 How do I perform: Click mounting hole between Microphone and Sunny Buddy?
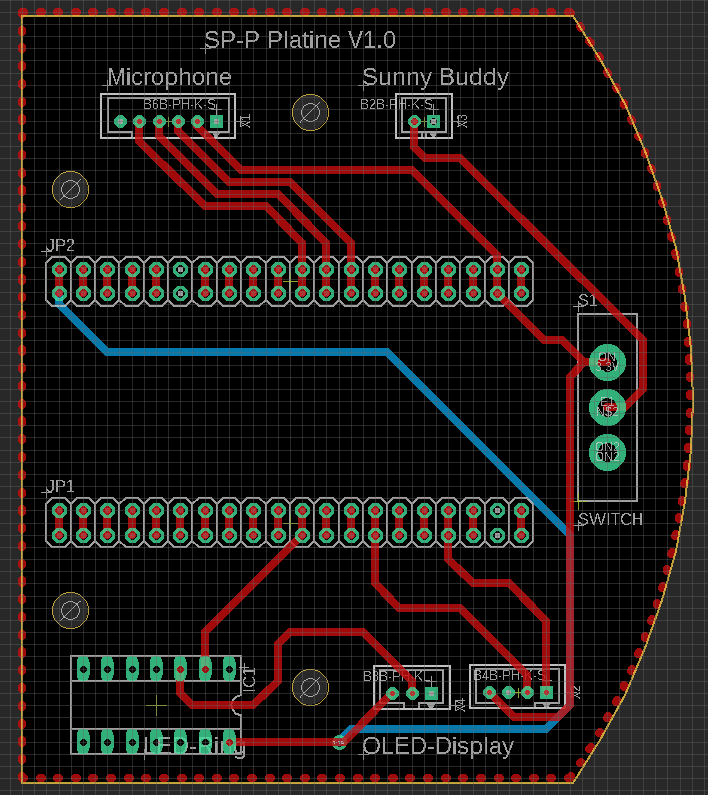(309, 111)
